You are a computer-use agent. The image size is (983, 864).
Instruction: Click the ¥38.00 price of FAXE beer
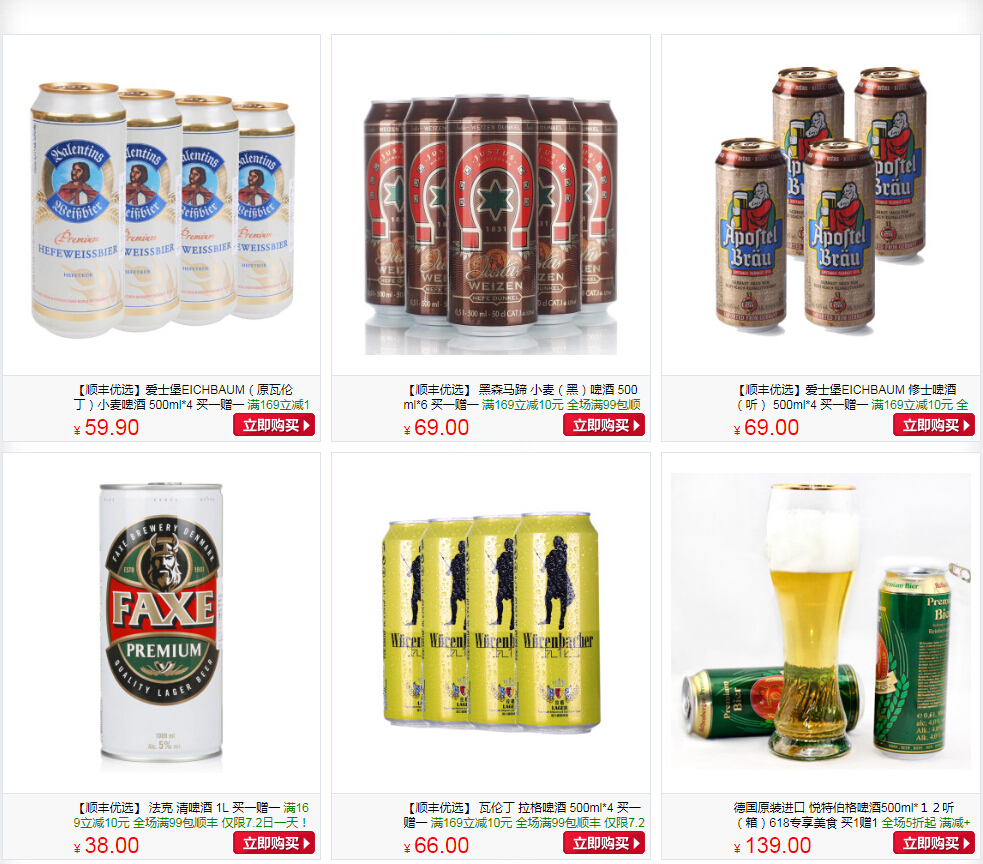(x=106, y=845)
